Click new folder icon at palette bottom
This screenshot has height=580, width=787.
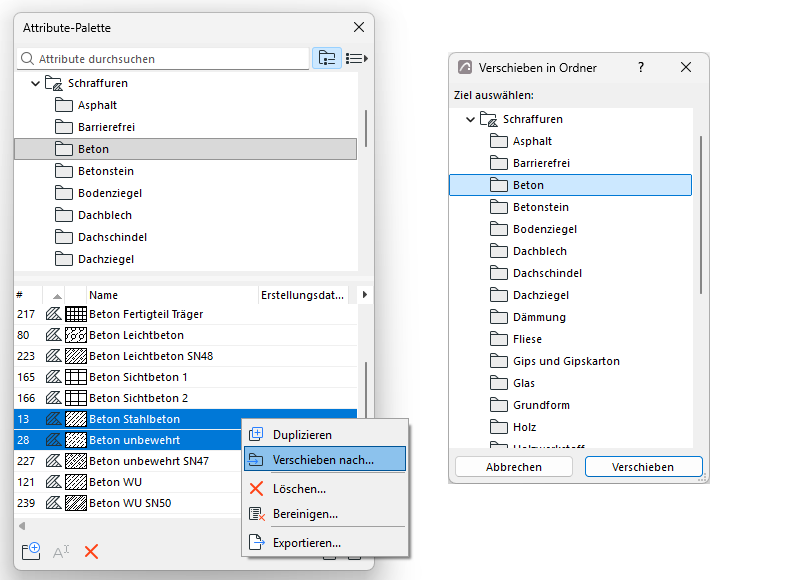31,551
